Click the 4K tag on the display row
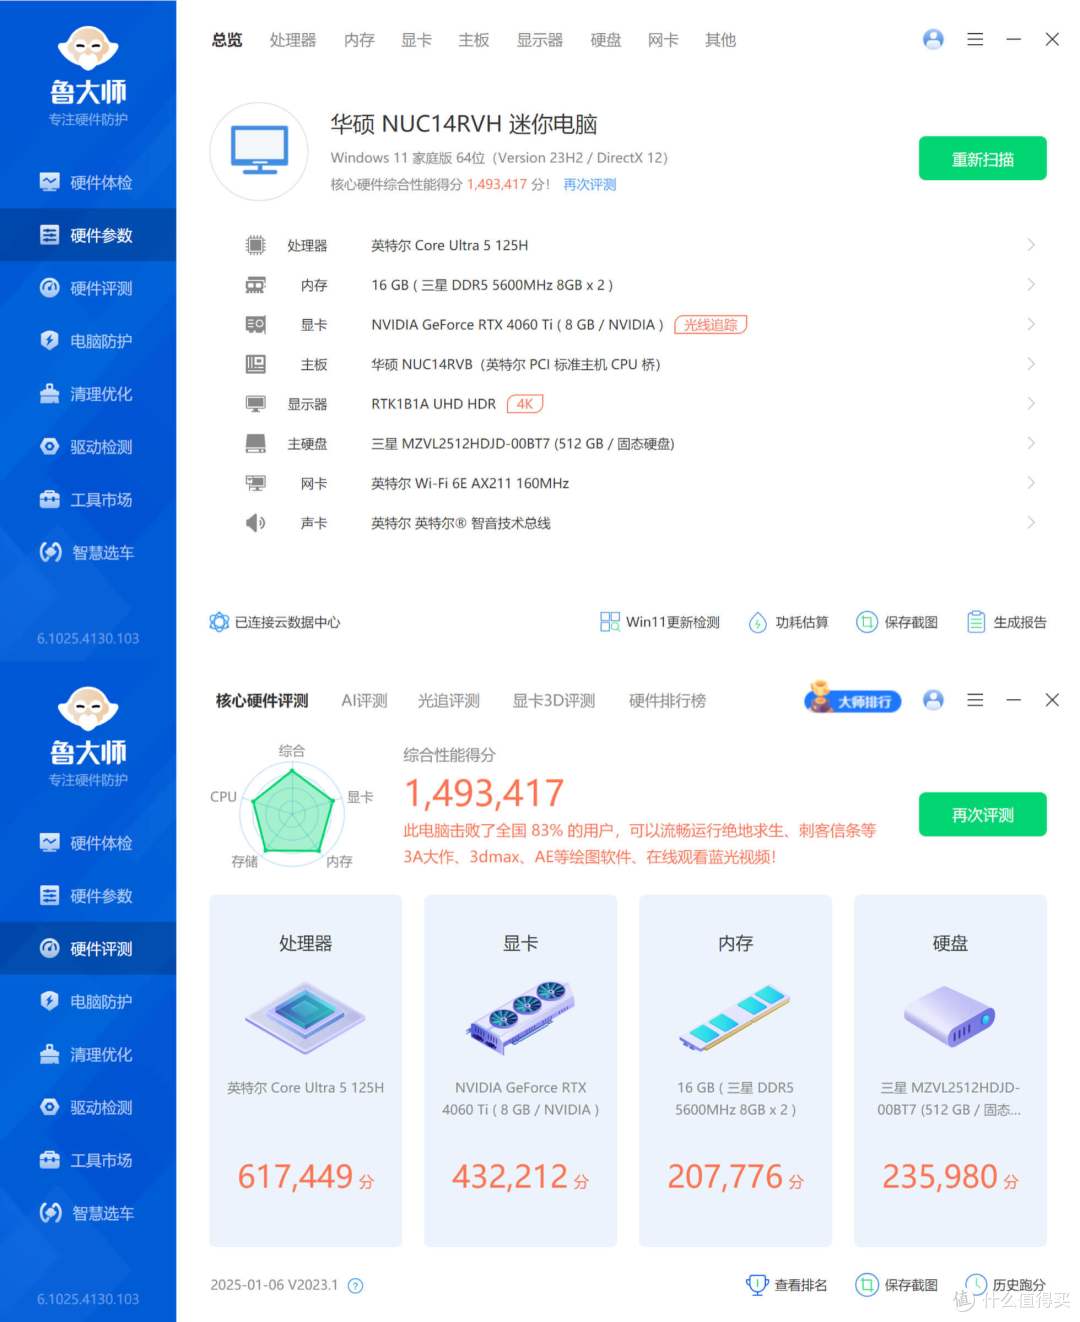 [x=525, y=404]
